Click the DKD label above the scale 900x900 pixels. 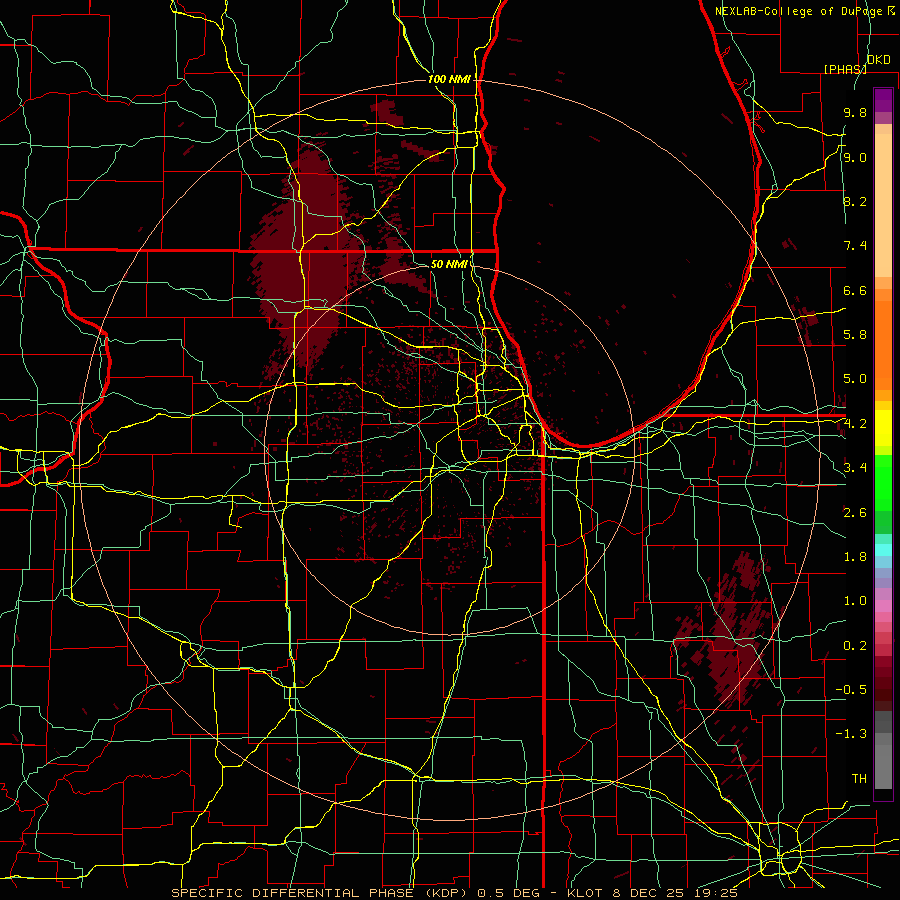pyautogui.click(x=878, y=60)
